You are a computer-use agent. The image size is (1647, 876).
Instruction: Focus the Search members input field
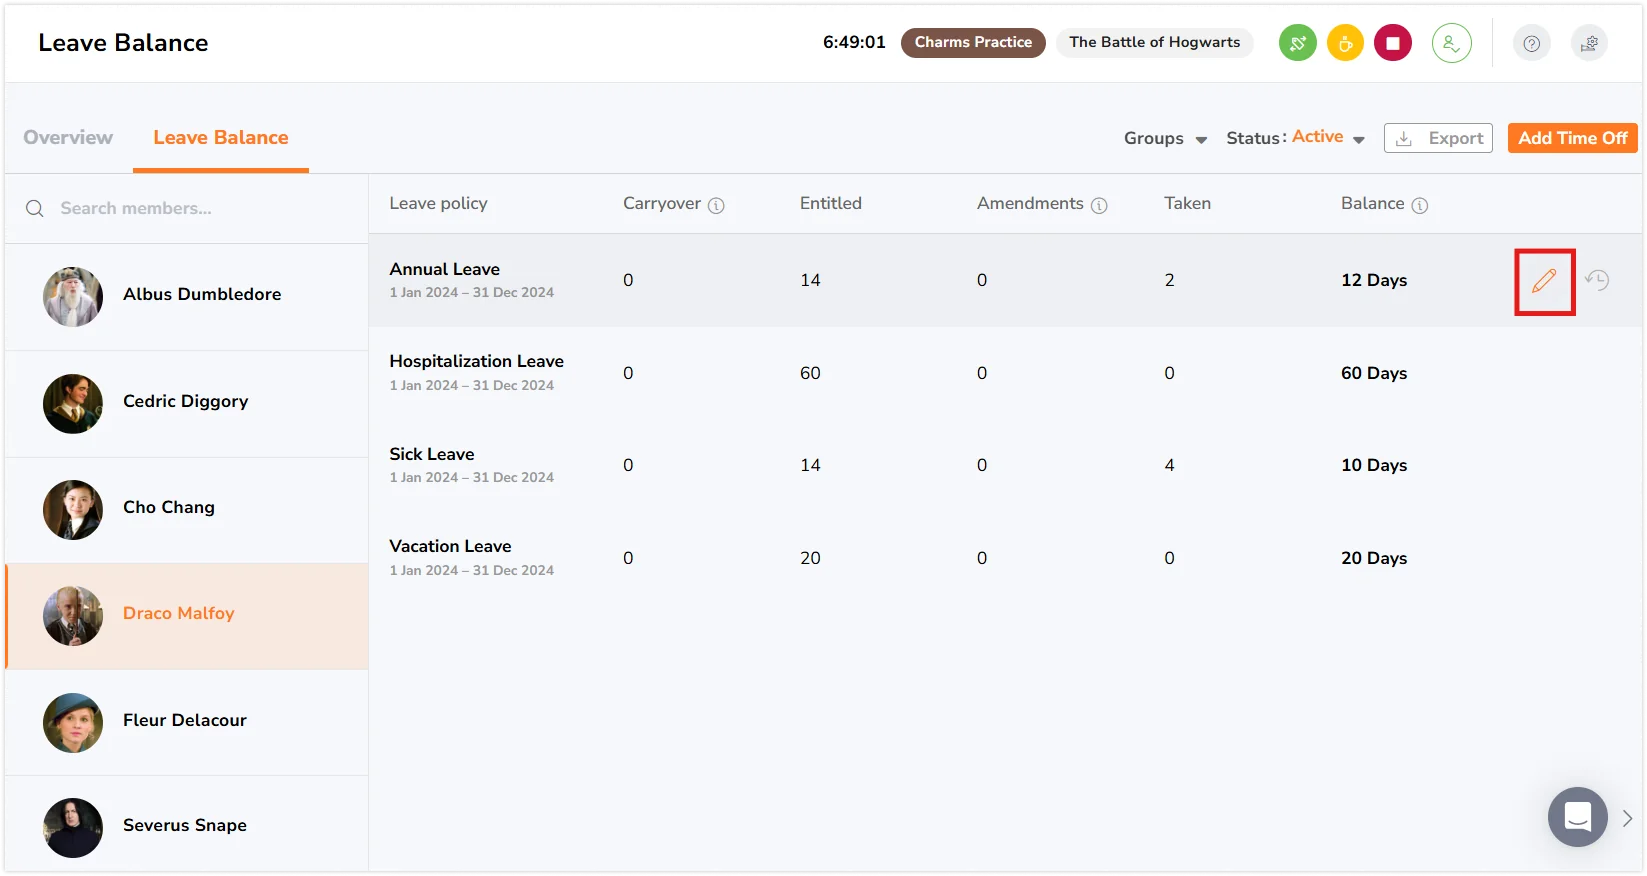(x=187, y=208)
